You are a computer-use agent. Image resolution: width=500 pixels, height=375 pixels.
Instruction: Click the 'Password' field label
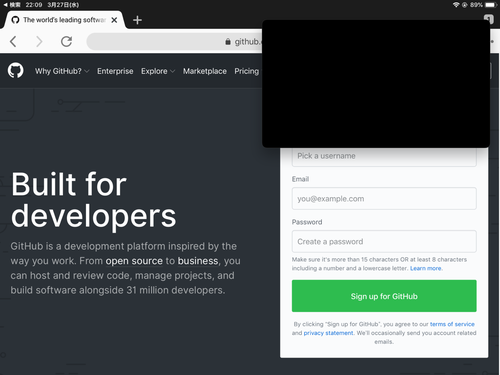[307, 222]
